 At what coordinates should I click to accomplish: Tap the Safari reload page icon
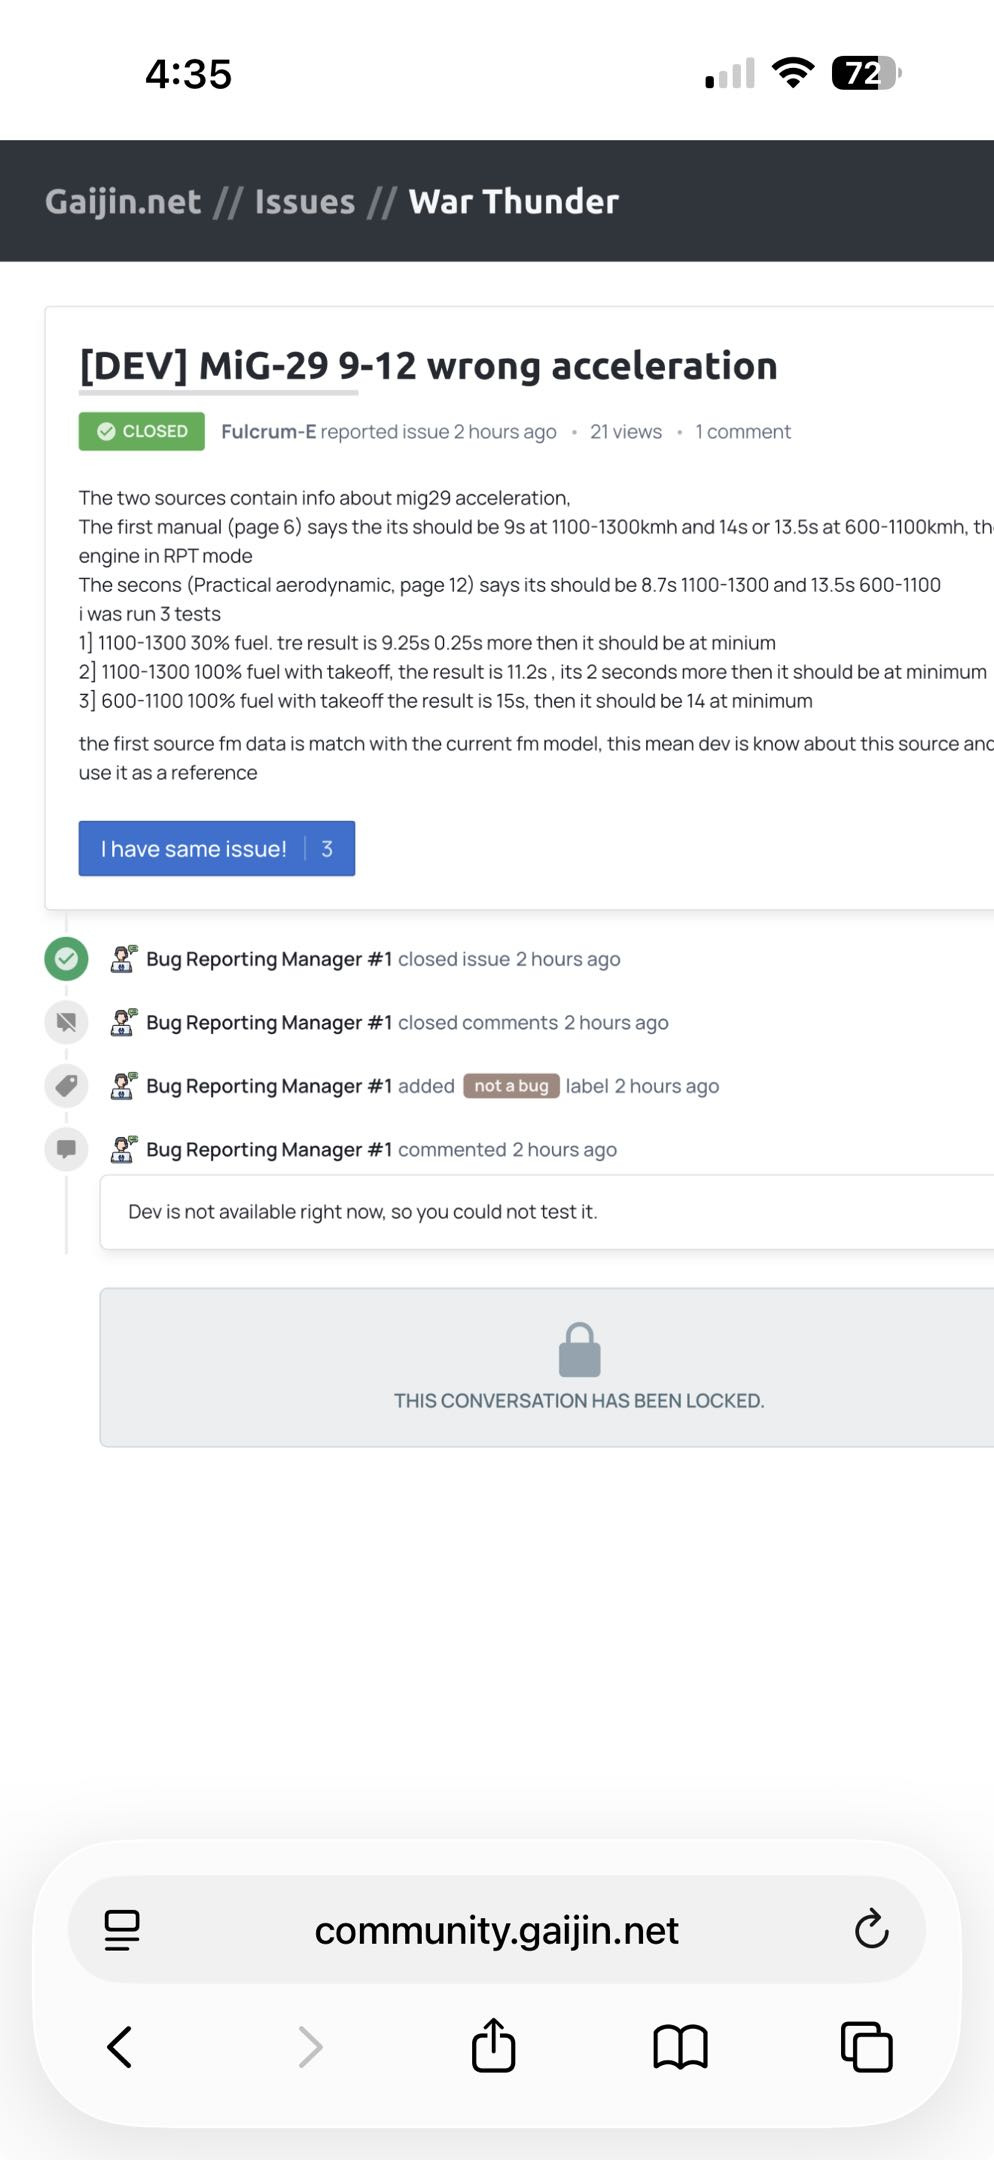871,1929
